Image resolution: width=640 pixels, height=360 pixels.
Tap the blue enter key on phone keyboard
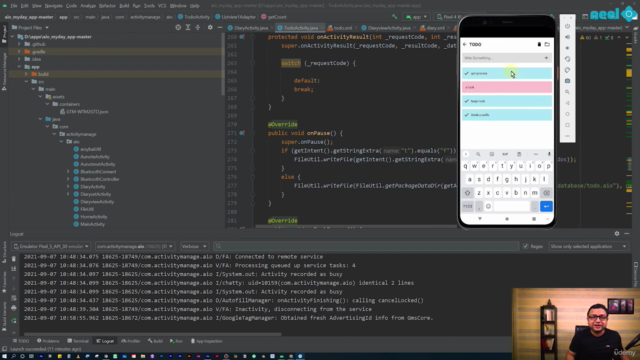click(546, 206)
